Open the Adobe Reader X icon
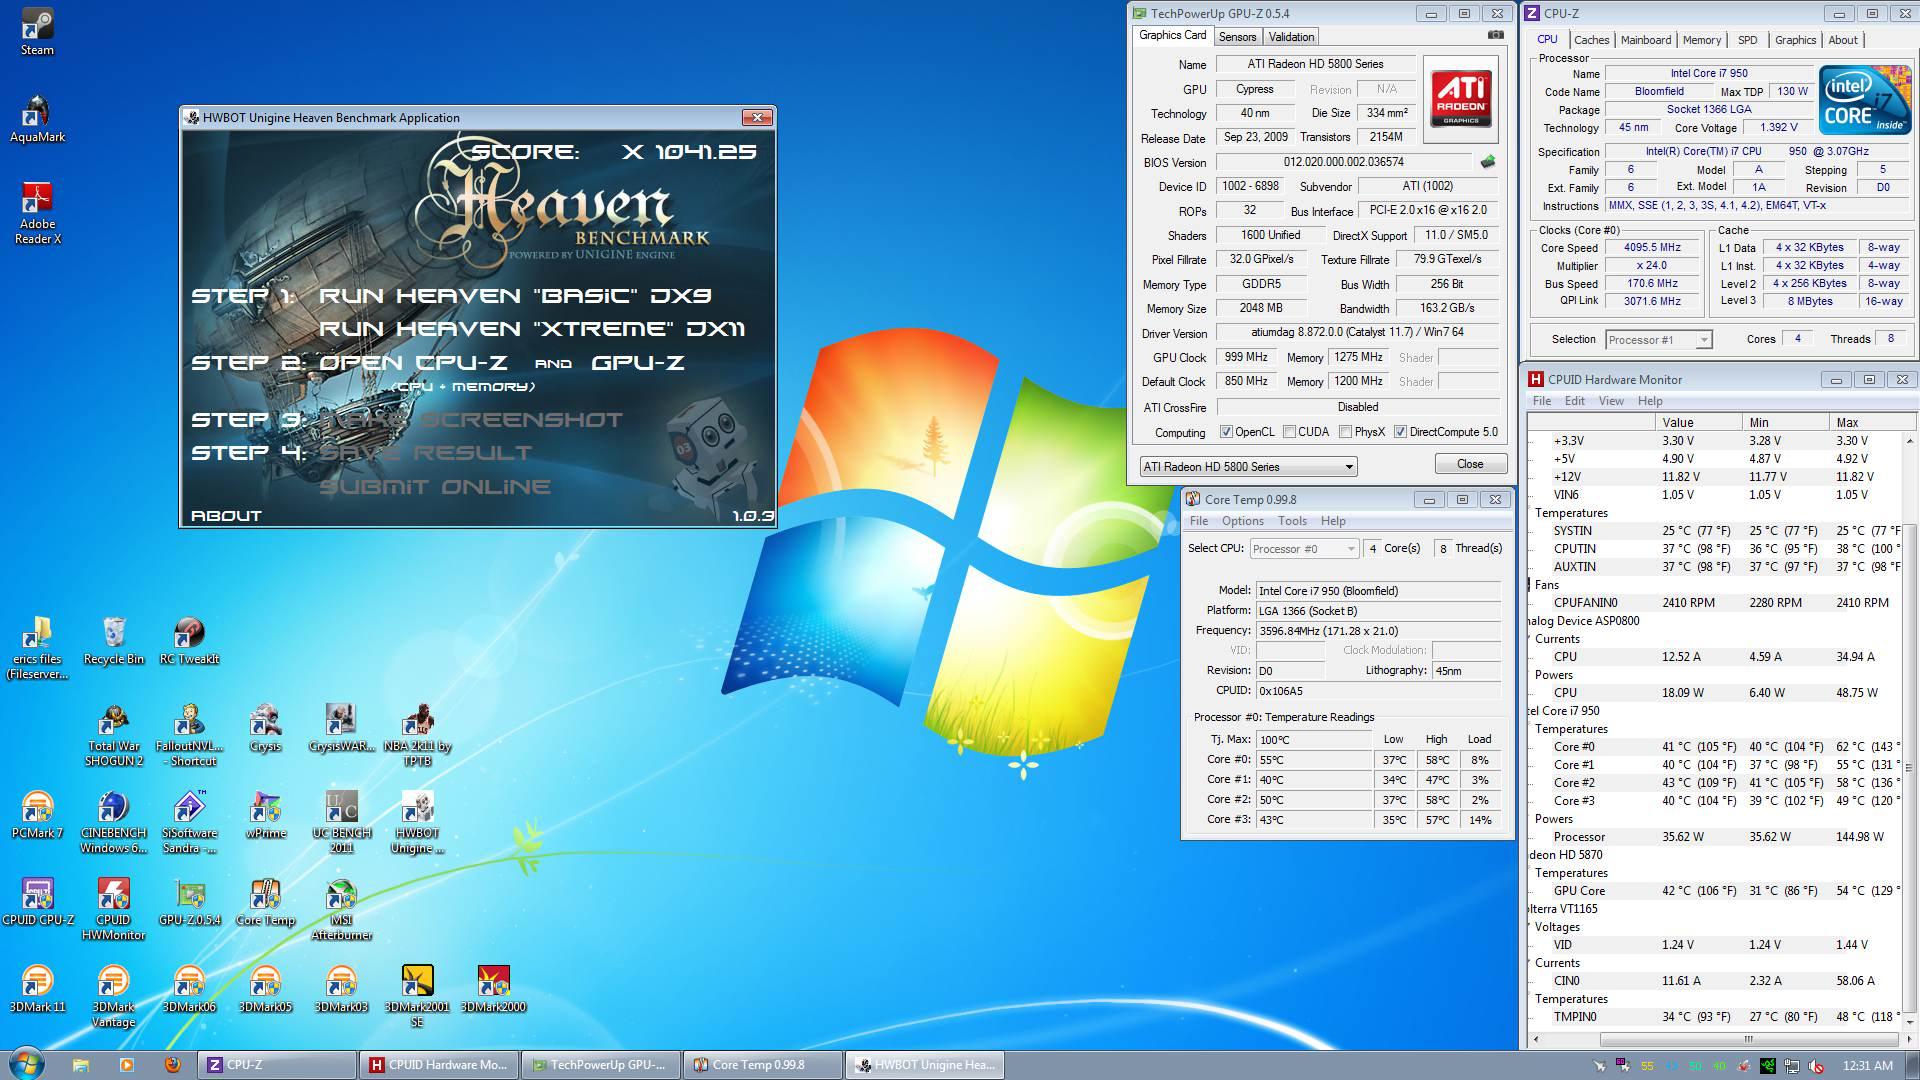Viewport: 1920px width, 1080px height. tap(37, 212)
